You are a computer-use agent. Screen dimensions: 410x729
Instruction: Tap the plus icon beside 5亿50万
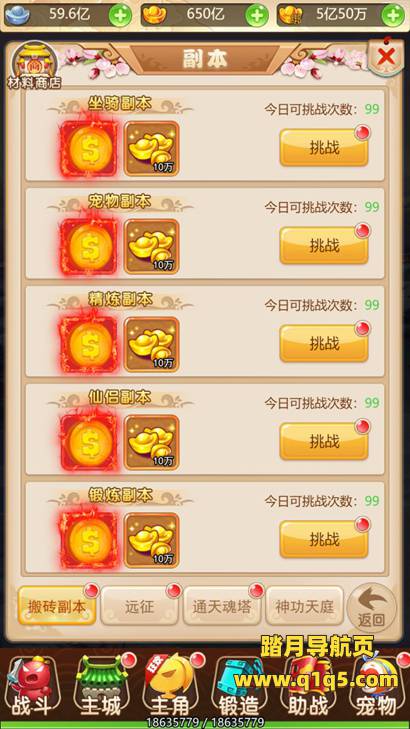[393, 16]
